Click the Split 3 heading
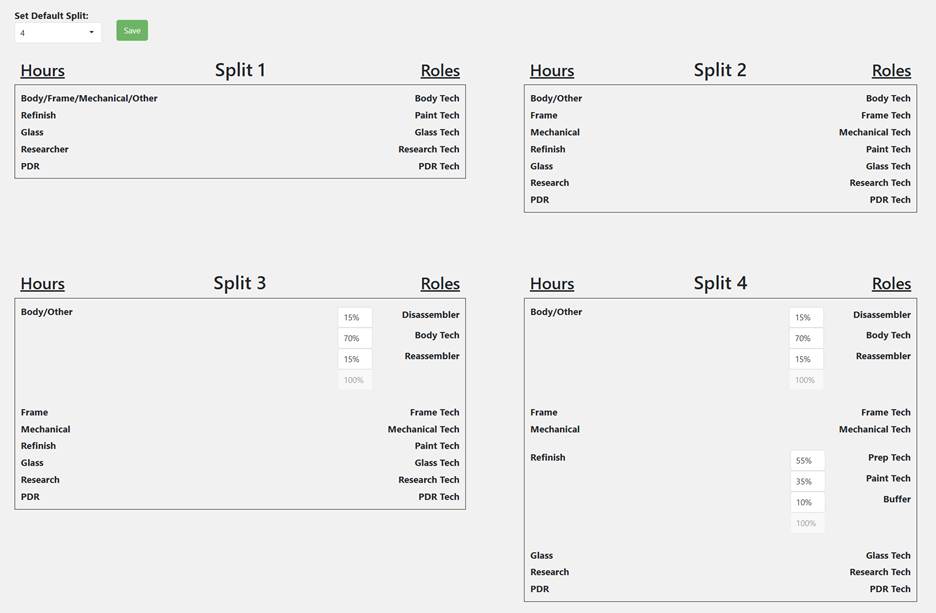 [240, 283]
